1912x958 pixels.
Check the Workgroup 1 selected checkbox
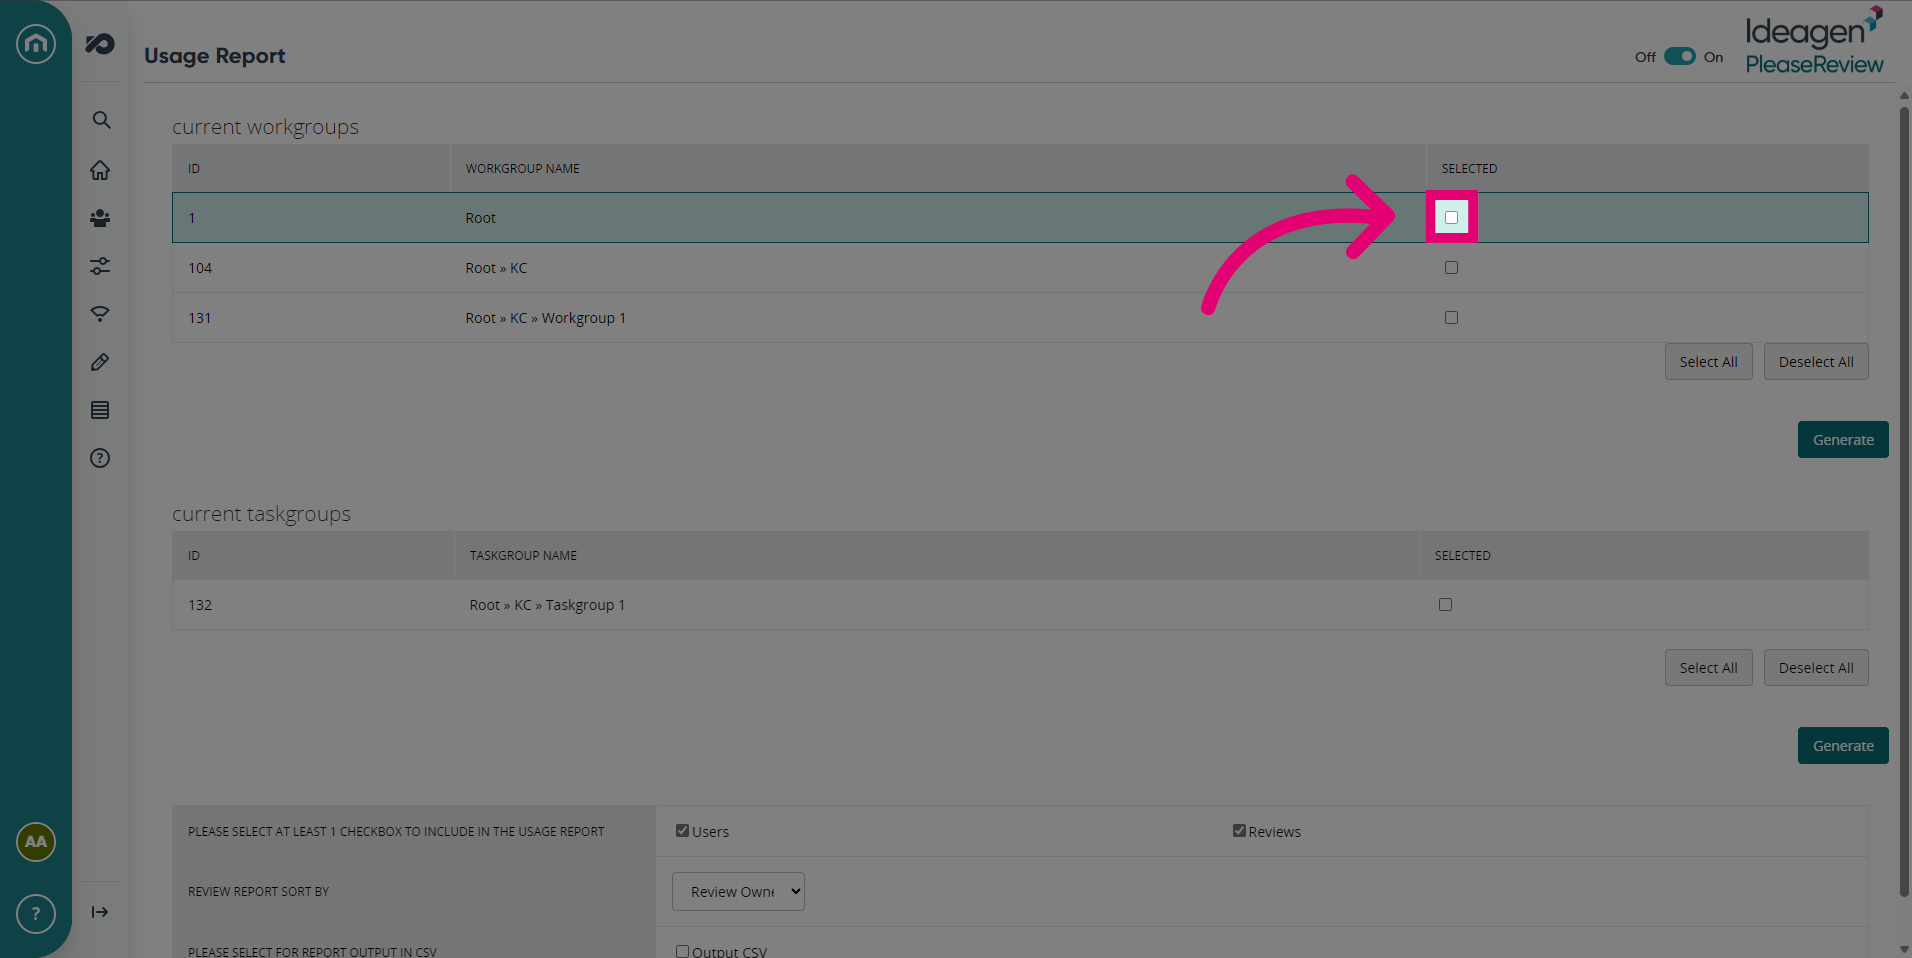coord(1451,317)
